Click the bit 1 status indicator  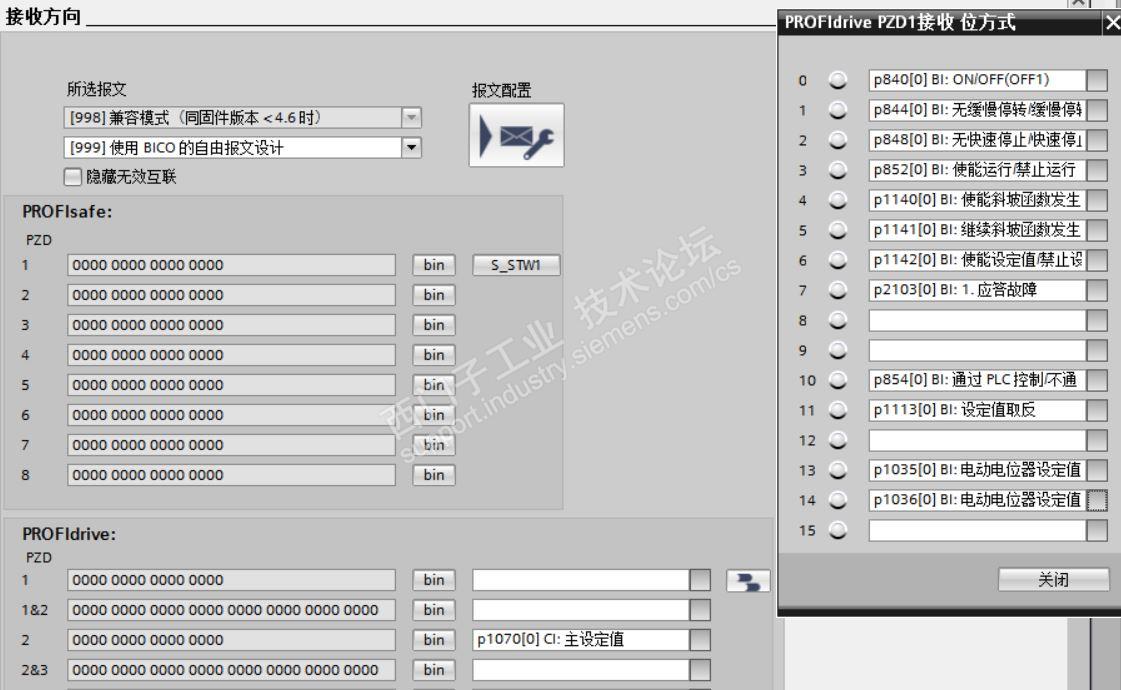[837, 110]
